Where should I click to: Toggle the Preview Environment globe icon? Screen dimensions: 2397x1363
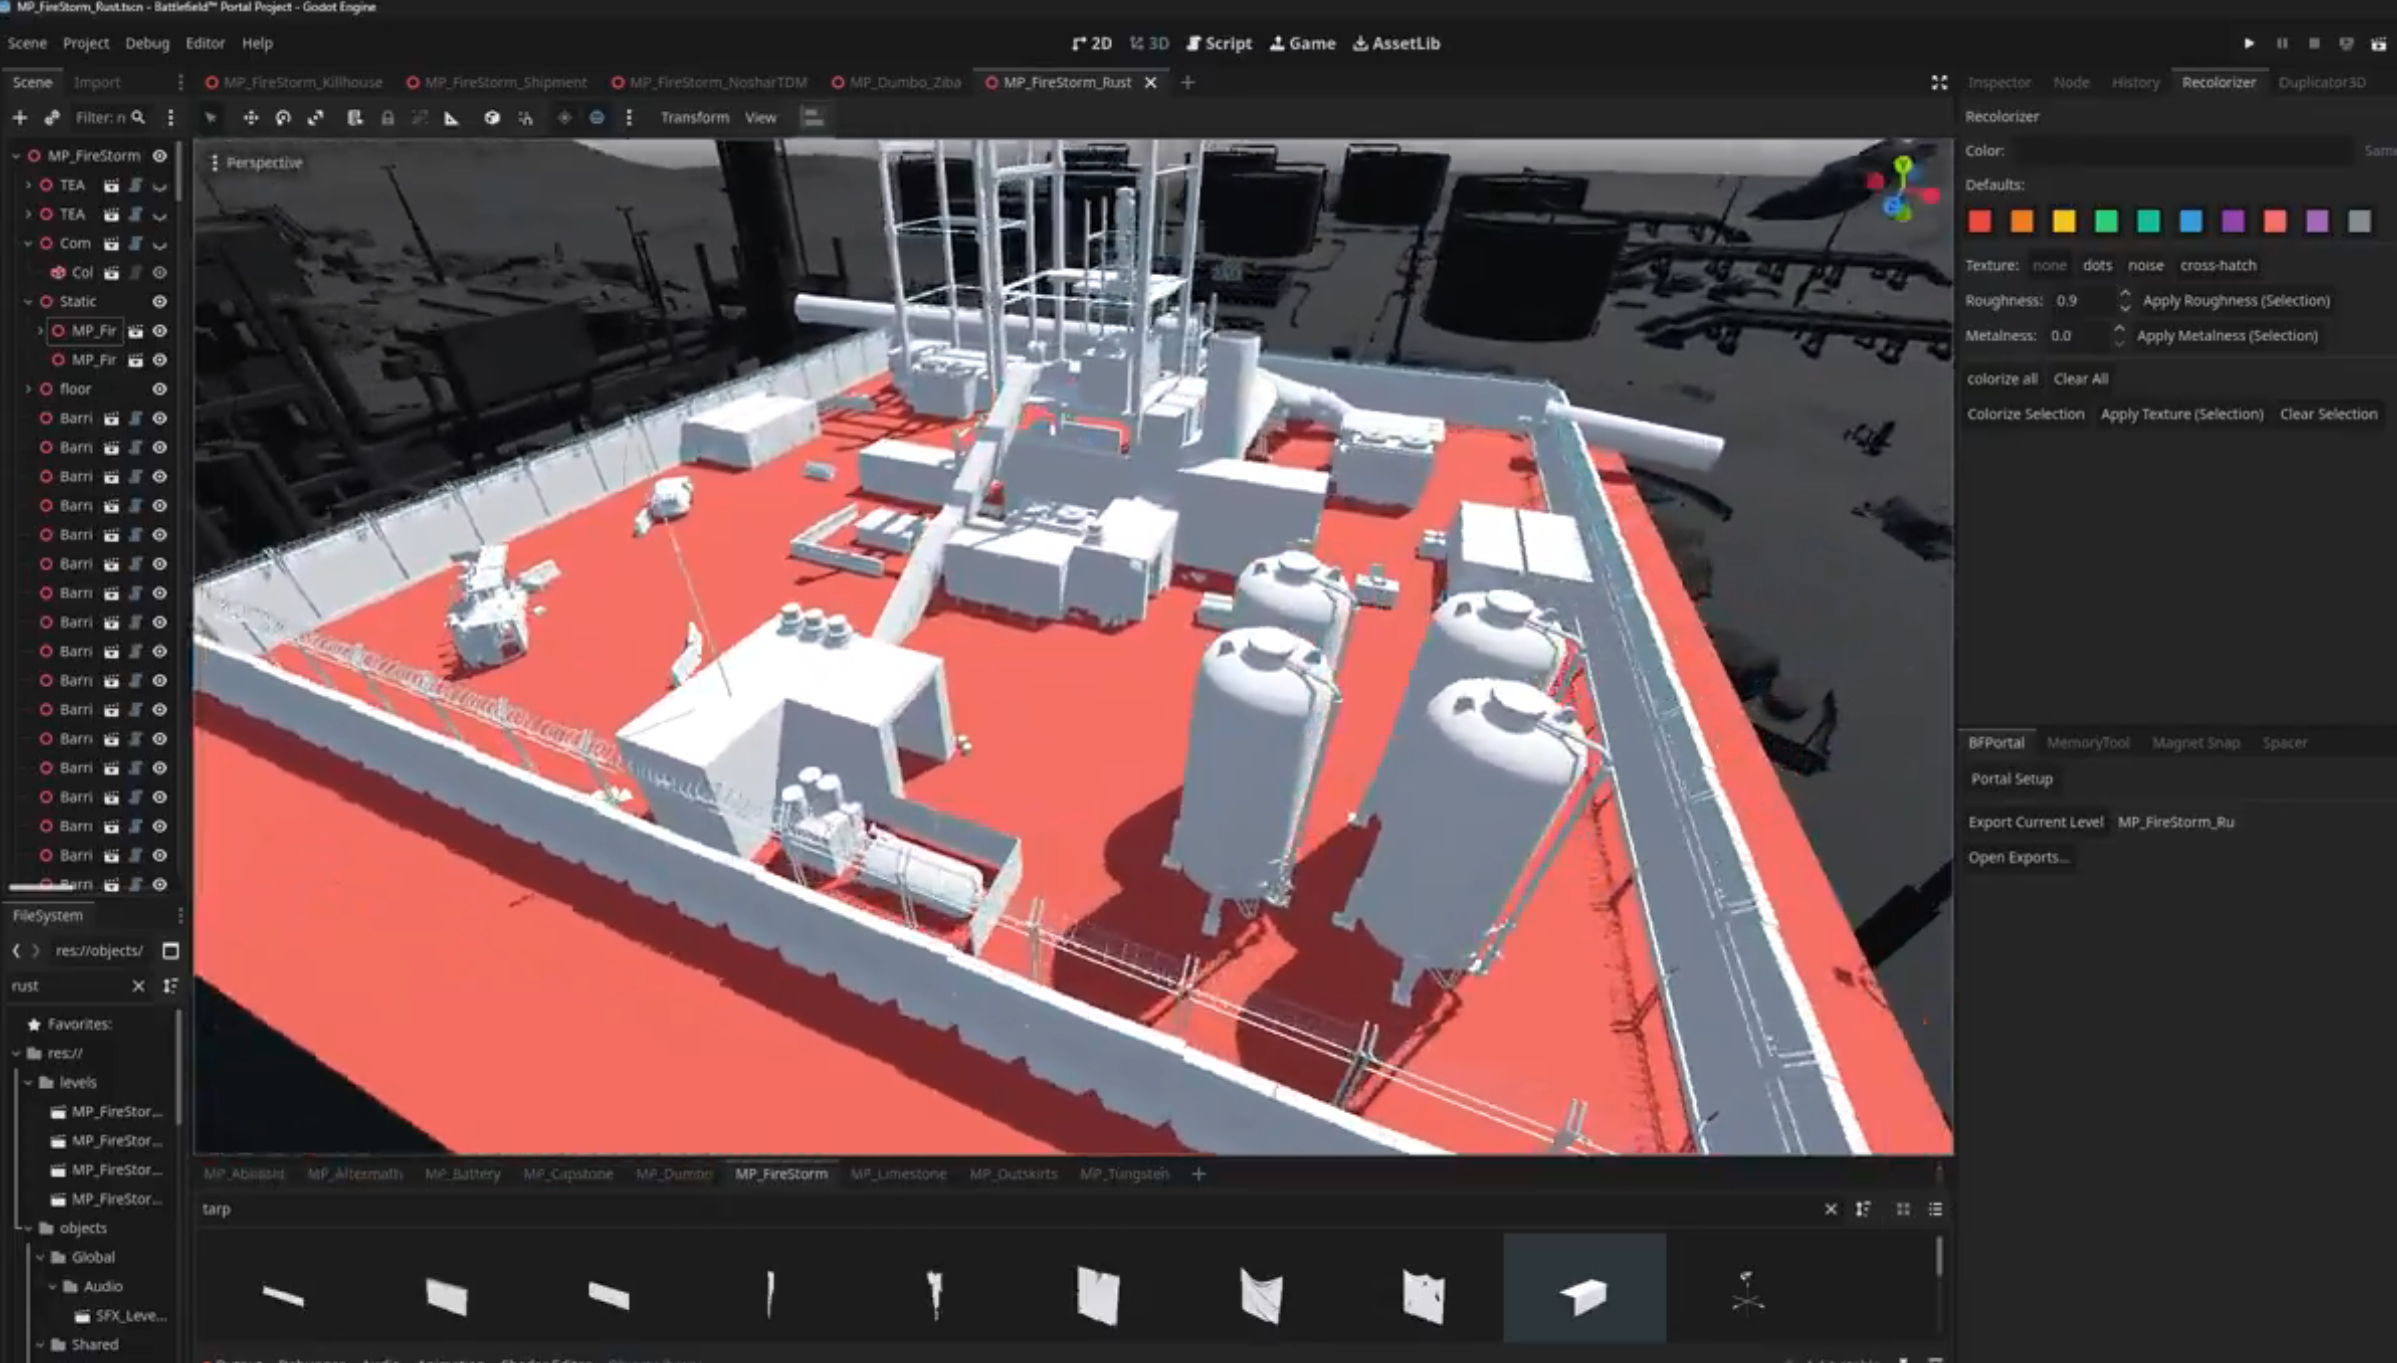[597, 118]
